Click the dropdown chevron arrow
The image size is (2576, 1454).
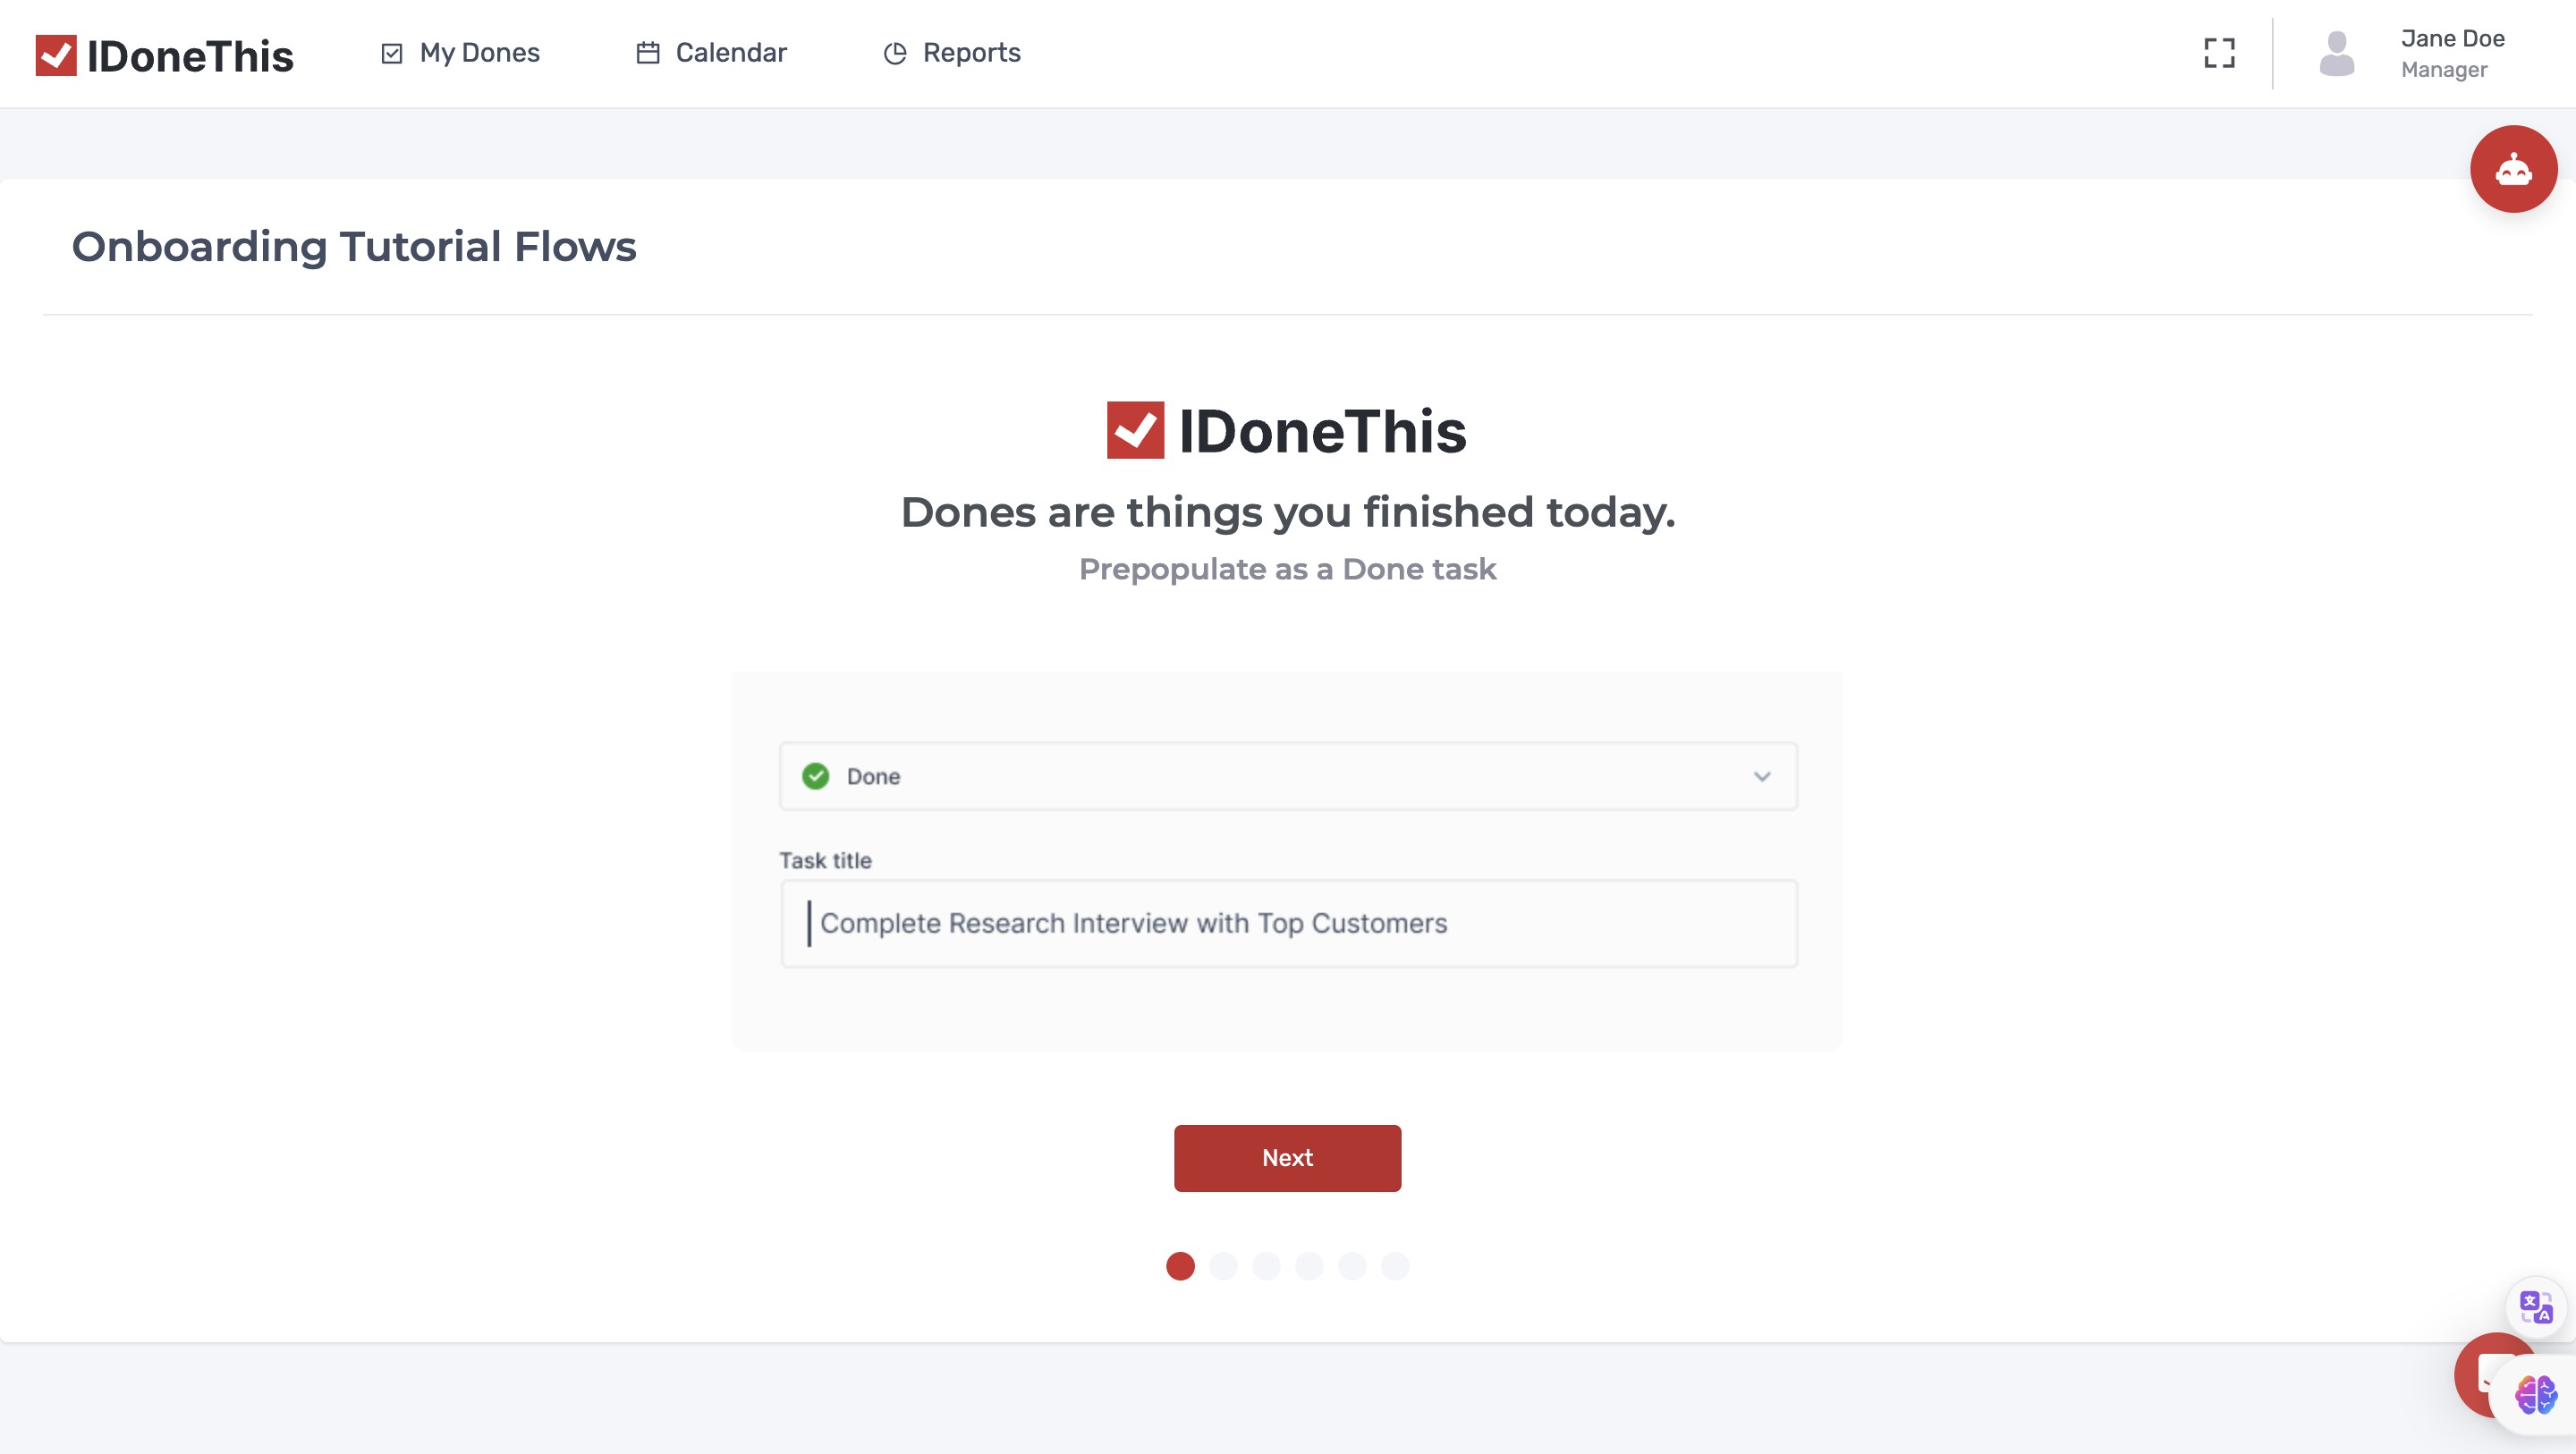tap(1761, 776)
